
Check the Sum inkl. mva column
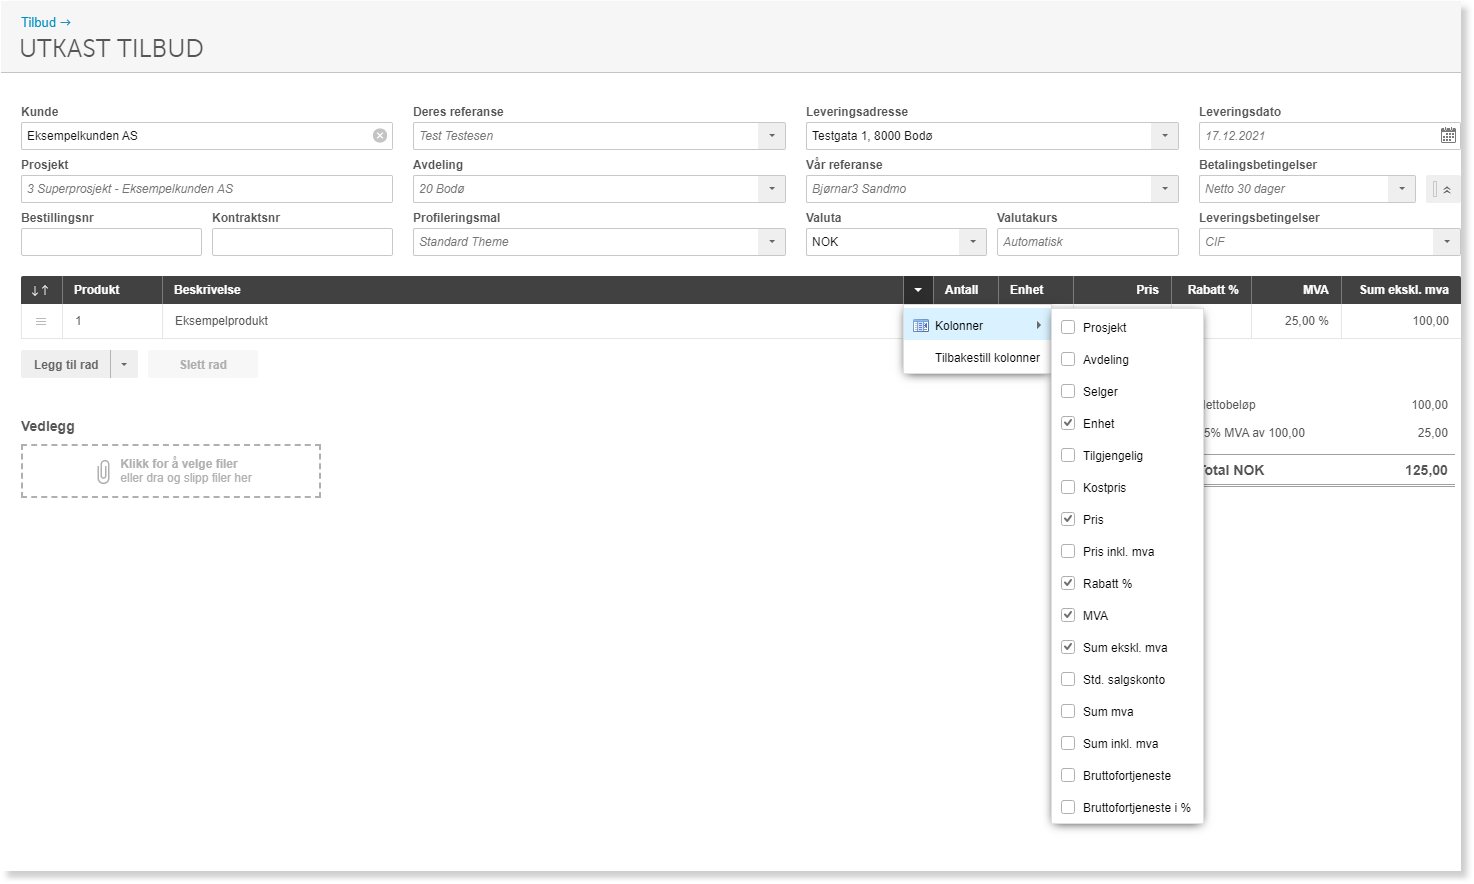click(x=1068, y=743)
